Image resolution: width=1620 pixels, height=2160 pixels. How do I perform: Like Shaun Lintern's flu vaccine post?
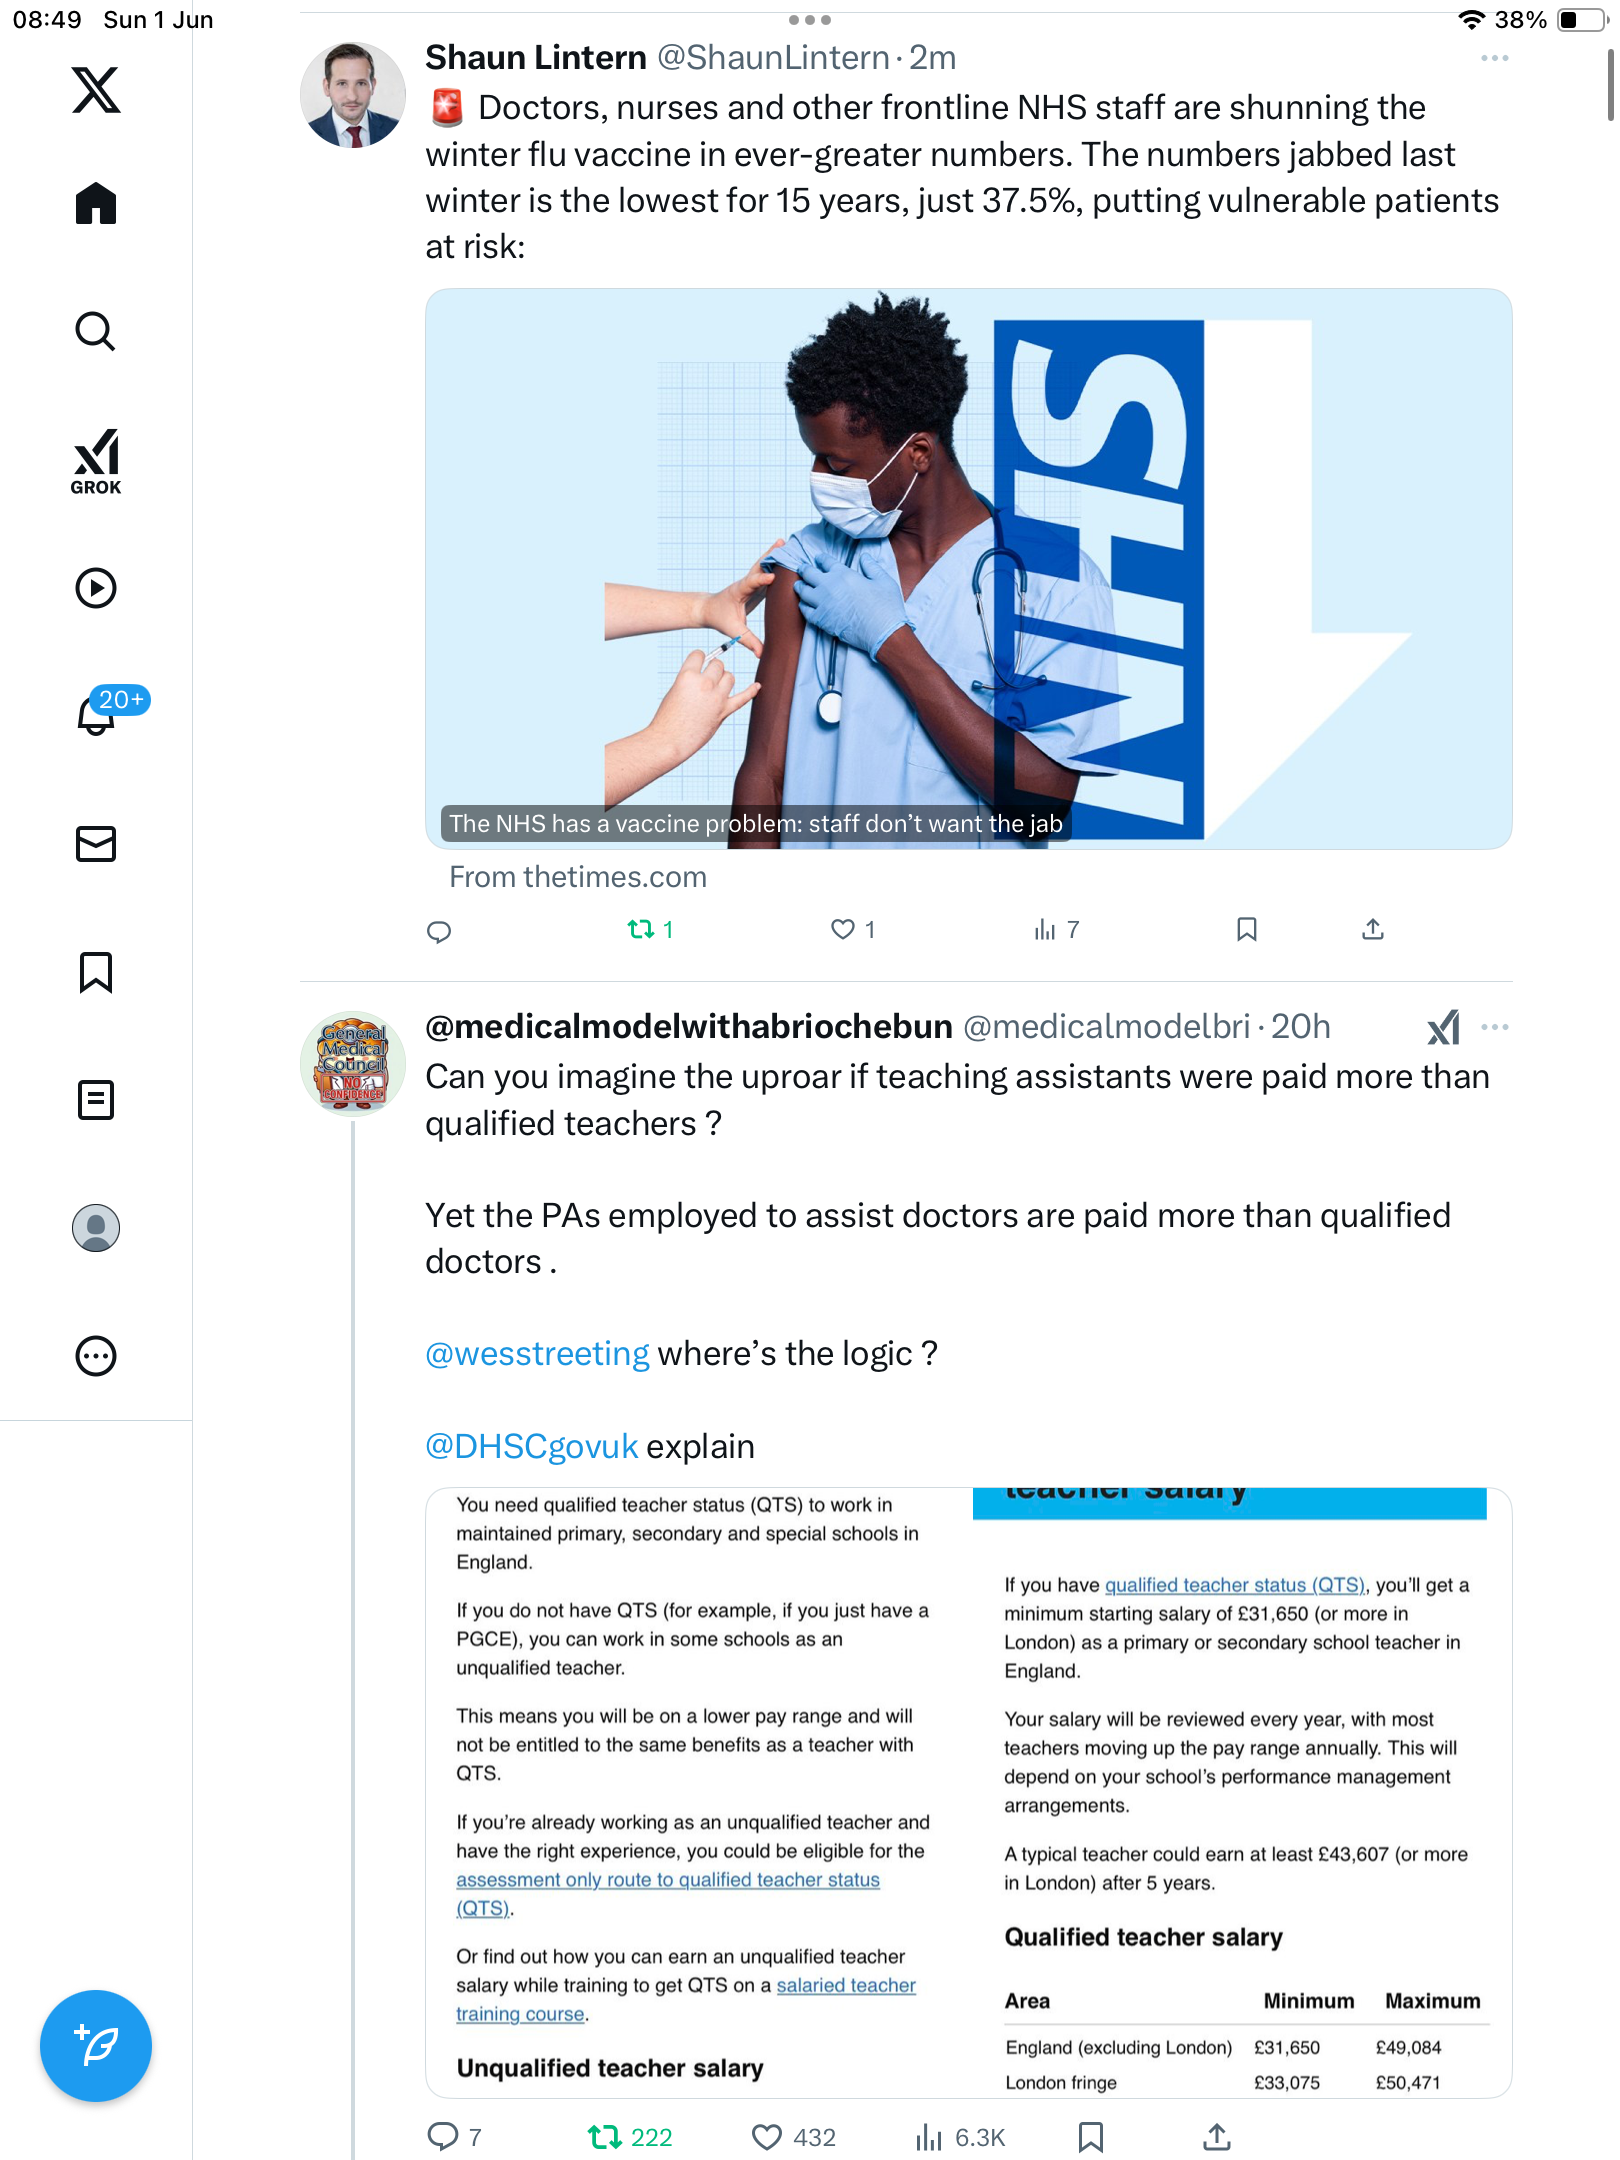[x=853, y=930]
